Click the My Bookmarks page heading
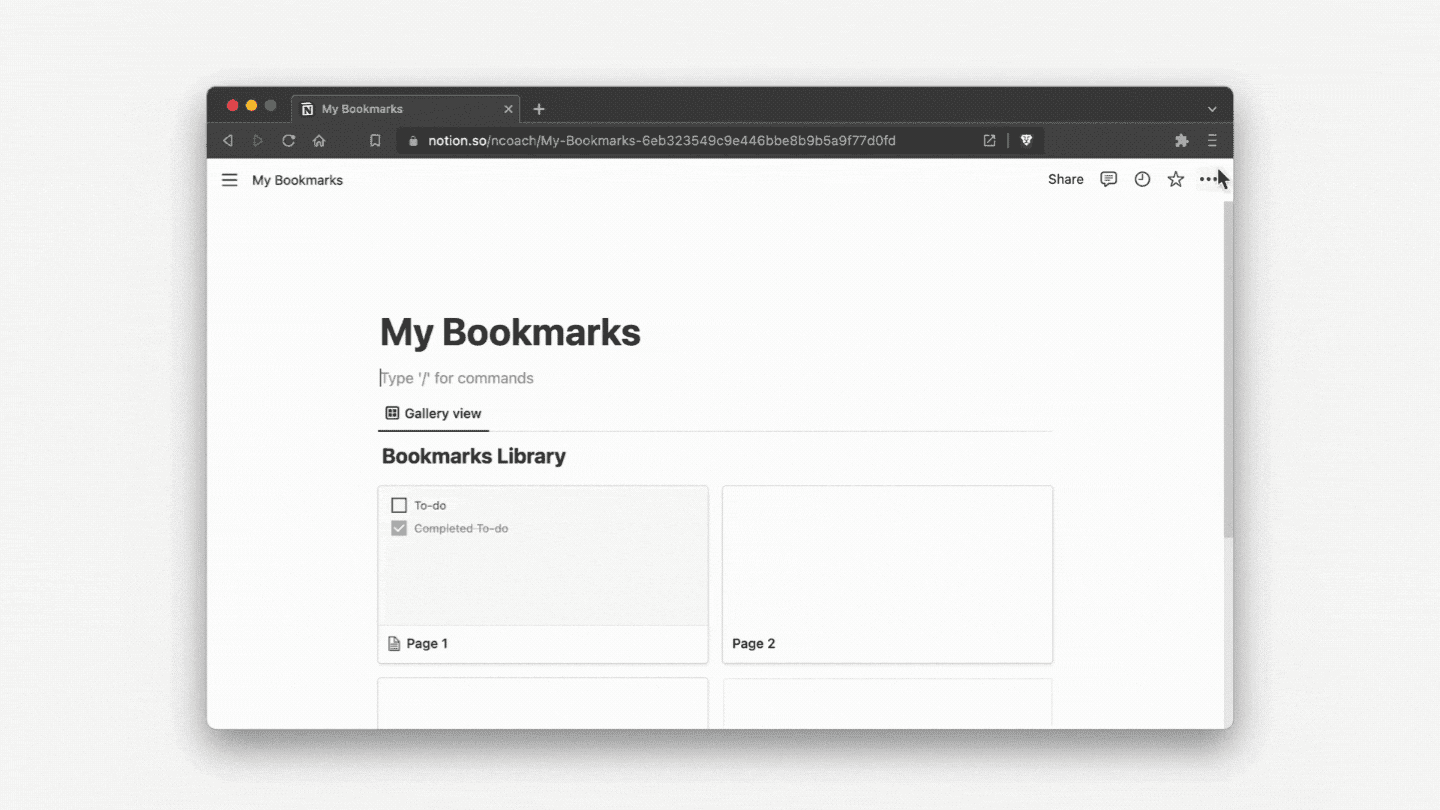 [x=510, y=332]
